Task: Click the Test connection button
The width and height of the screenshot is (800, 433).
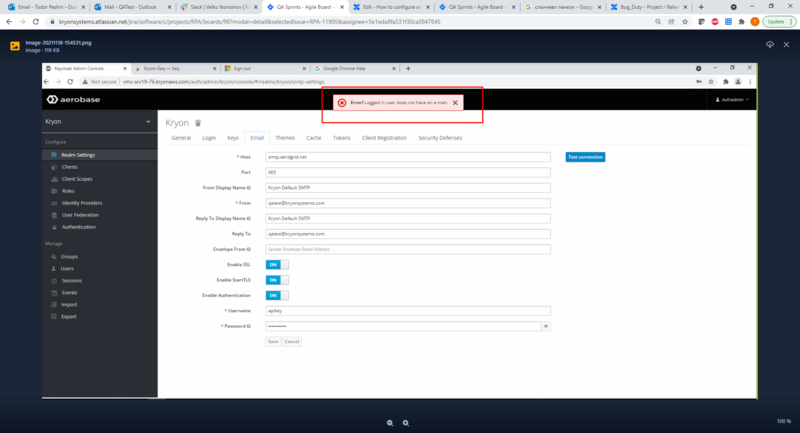Action: tap(586, 157)
